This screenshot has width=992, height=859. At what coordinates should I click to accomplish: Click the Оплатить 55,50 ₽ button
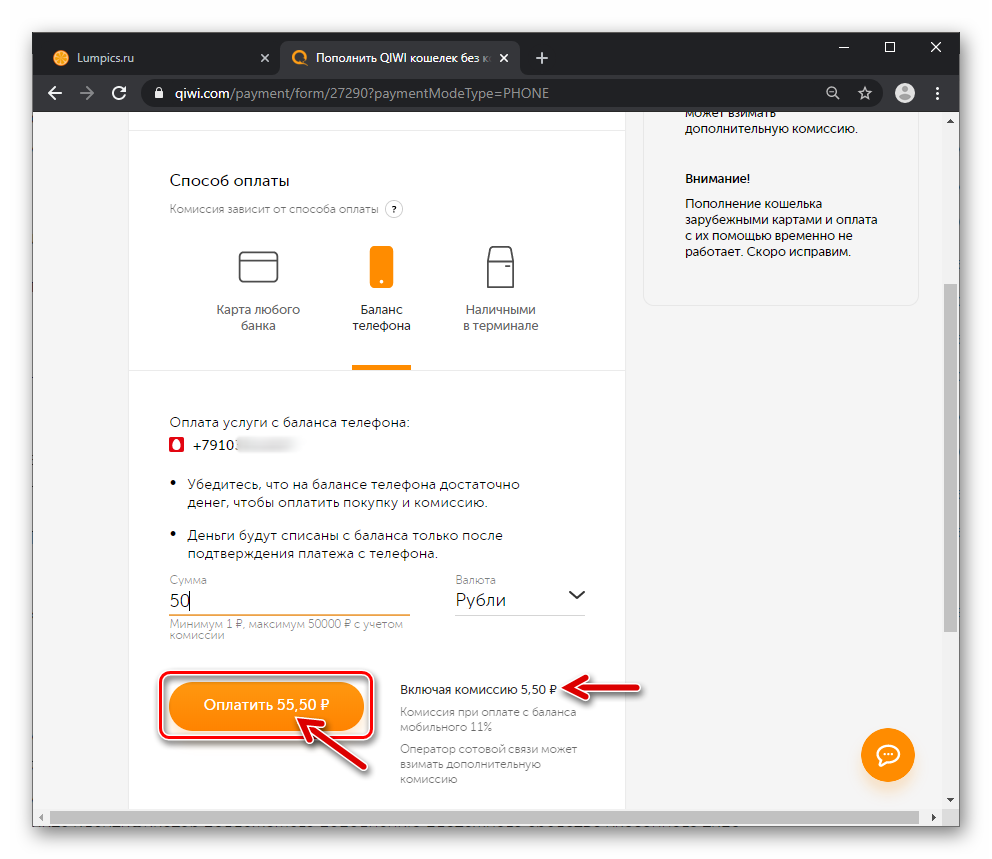pyautogui.click(x=266, y=705)
